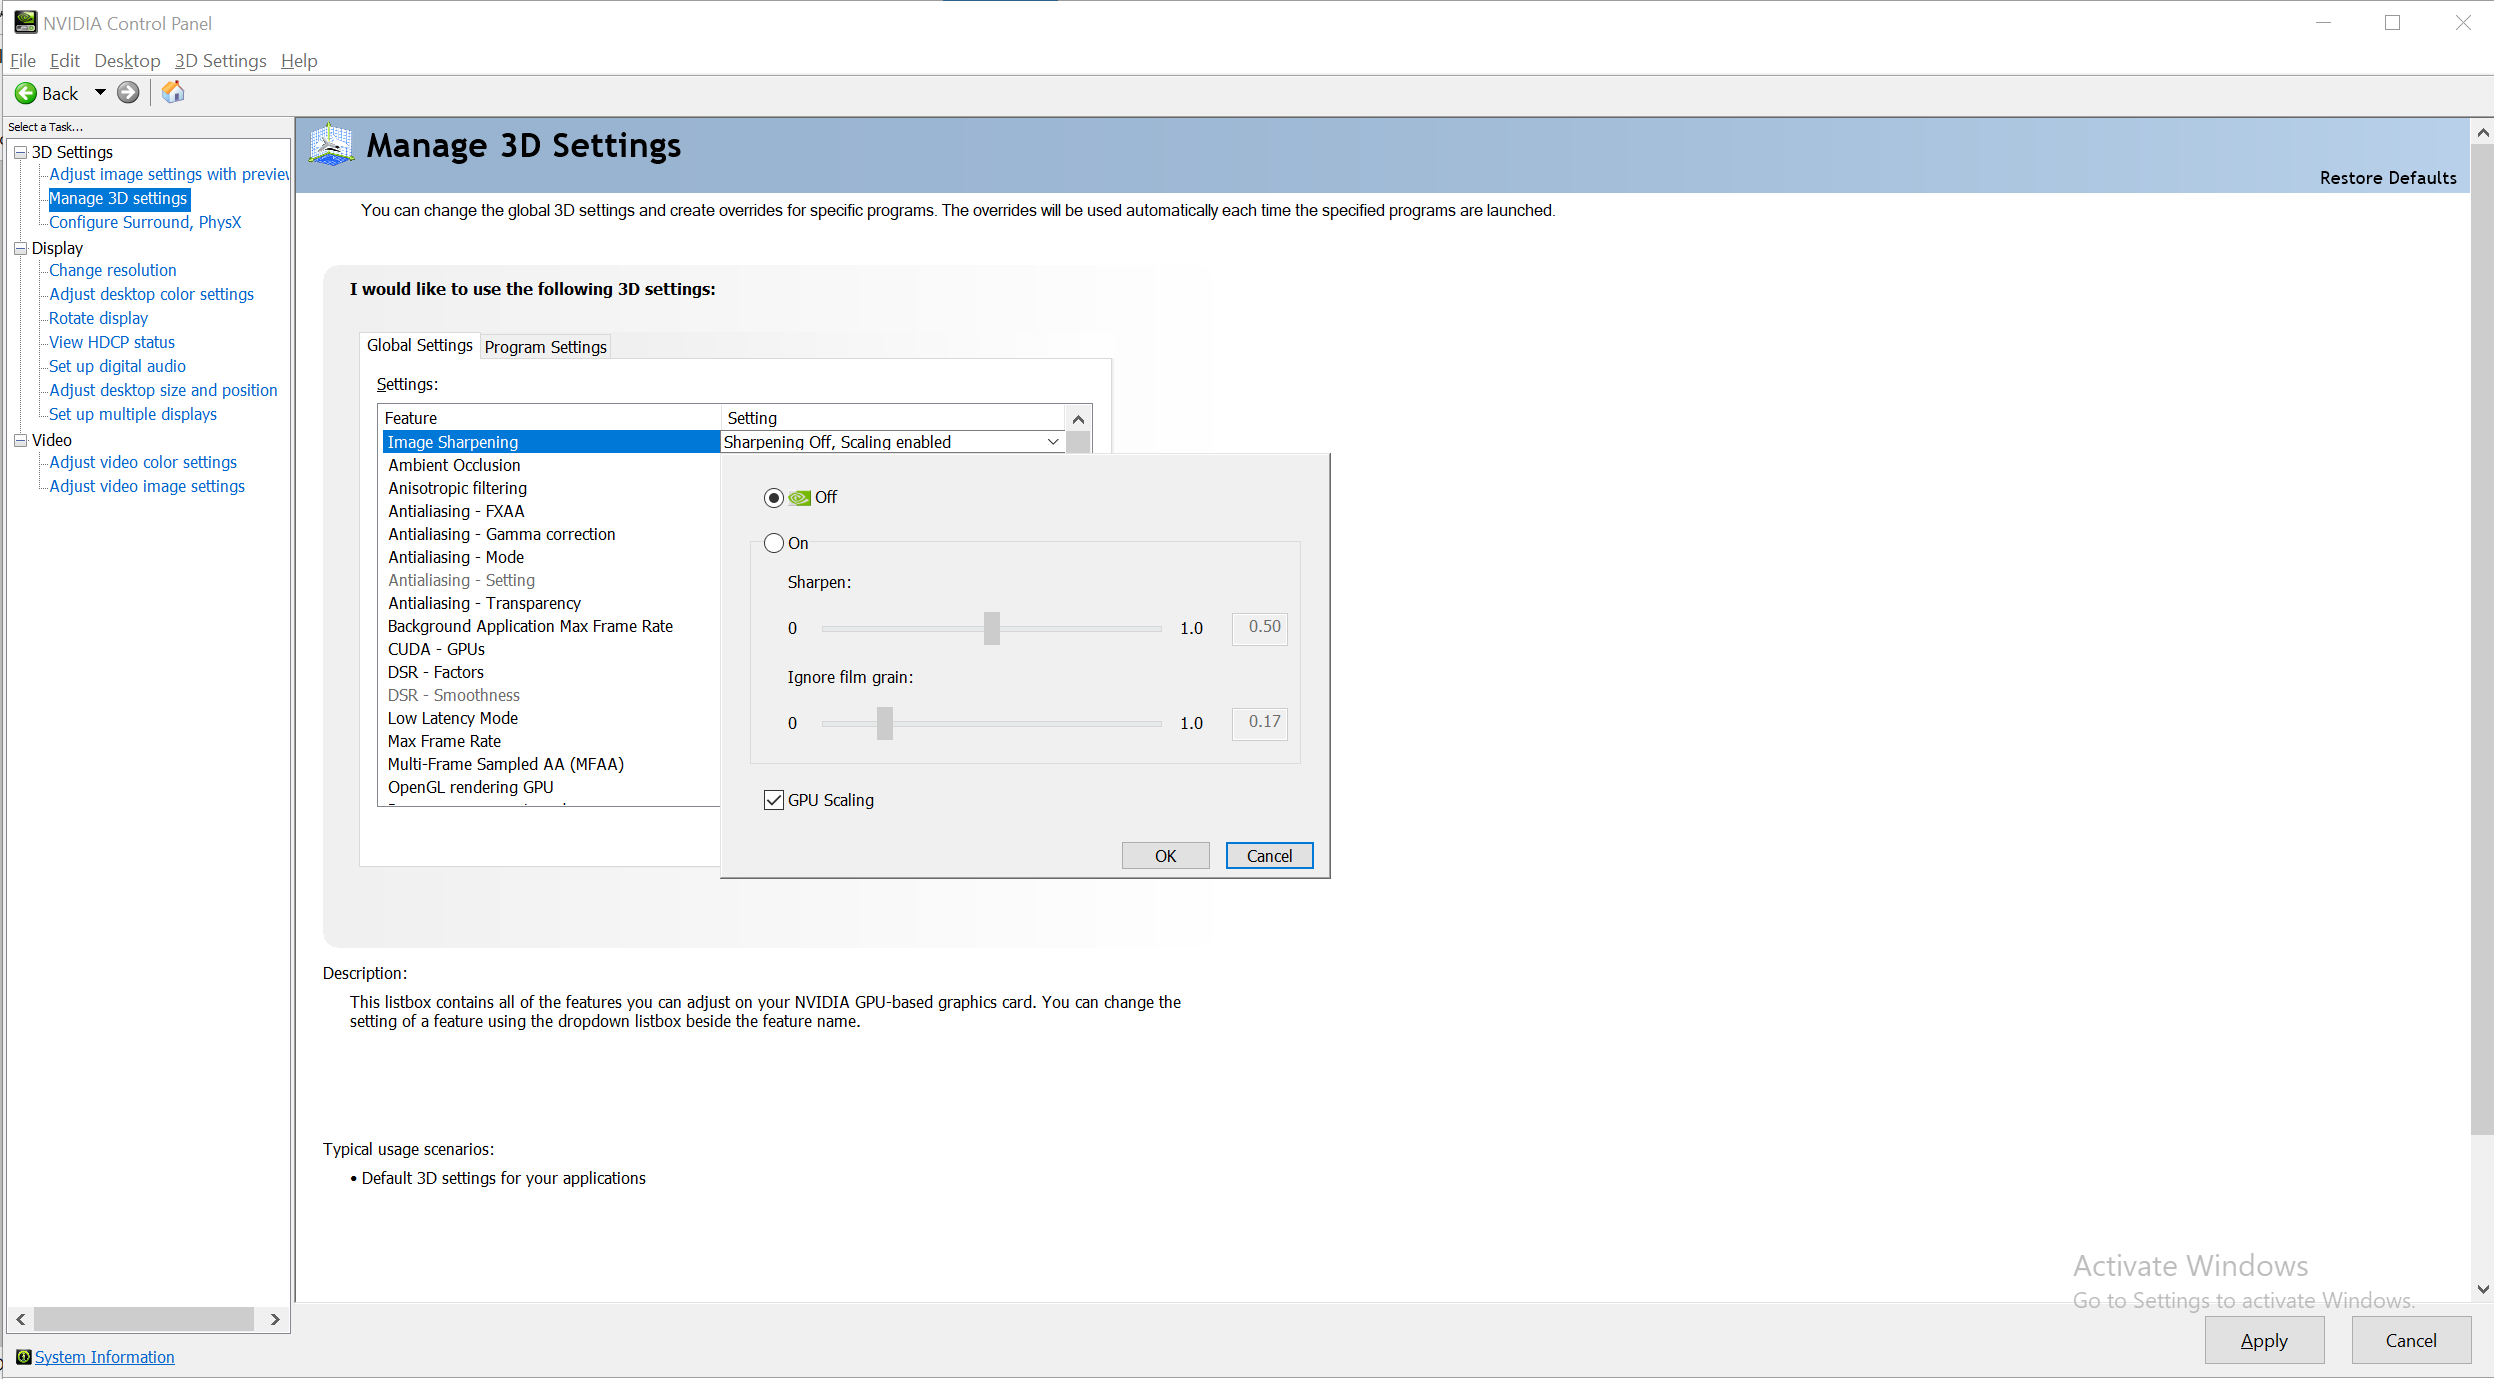The width and height of the screenshot is (2494, 1379).
Task: Select Antialiasing - Transparency row
Action: 551,603
